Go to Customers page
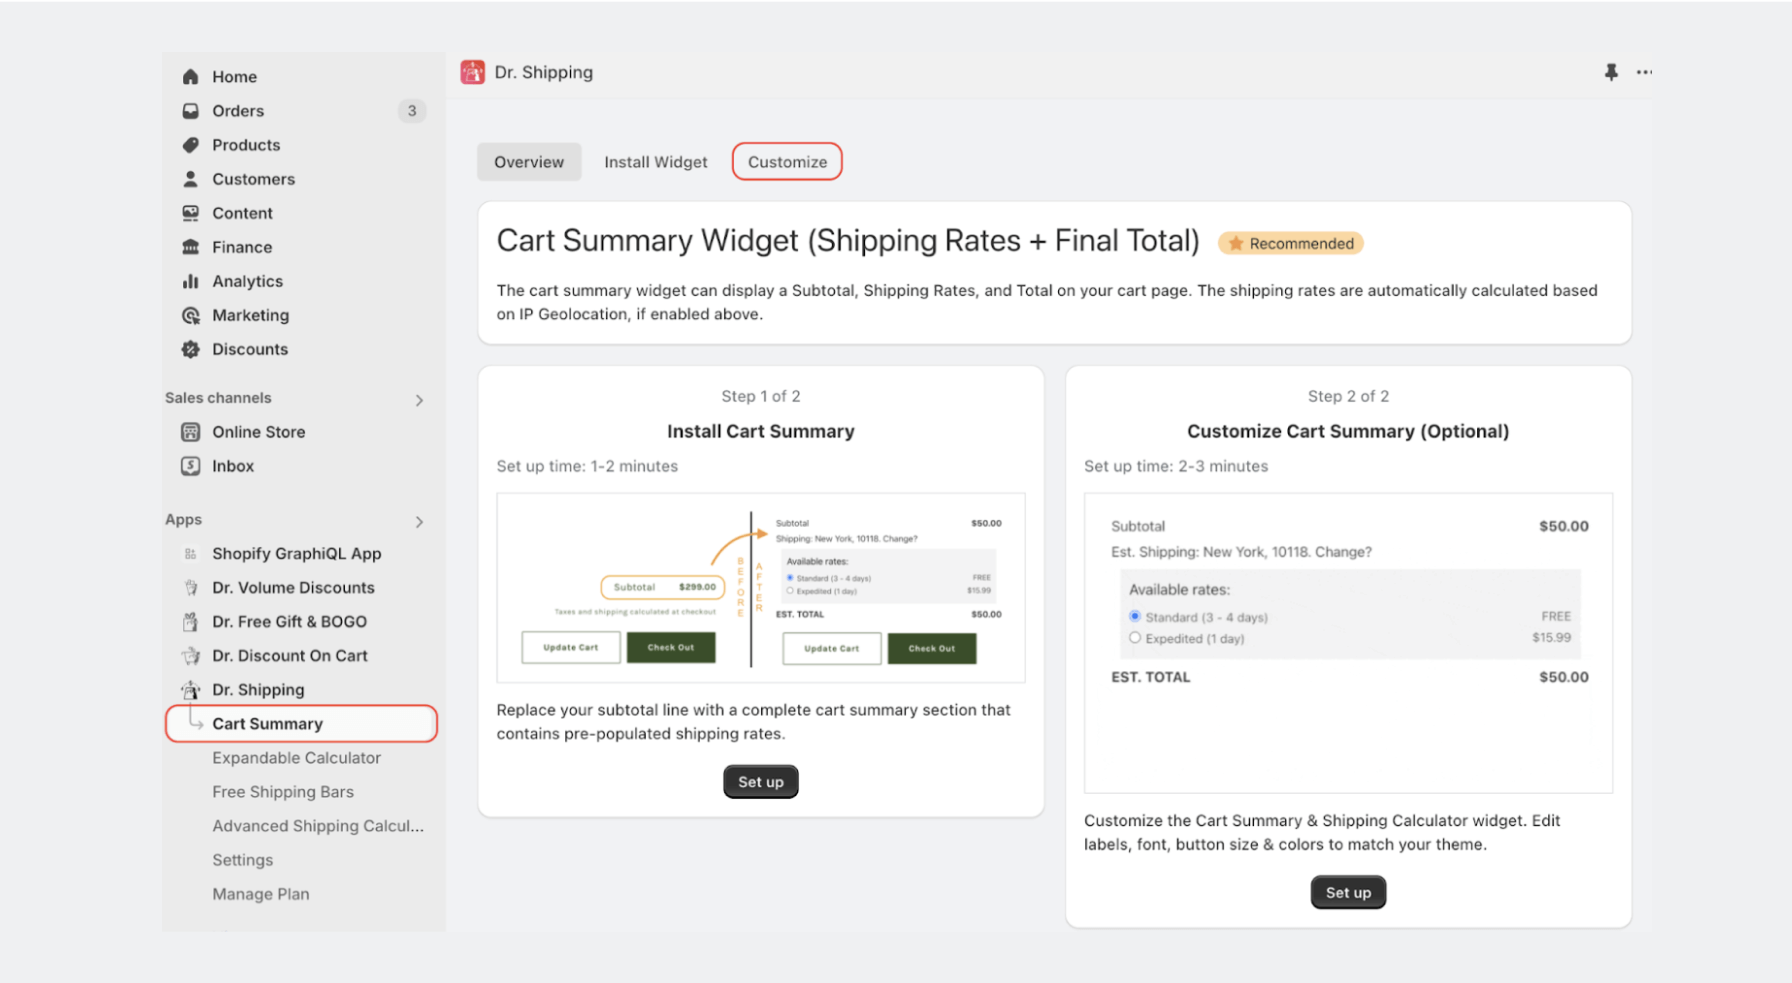Image resolution: width=1792 pixels, height=983 pixels. pyautogui.click(x=253, y=179)
